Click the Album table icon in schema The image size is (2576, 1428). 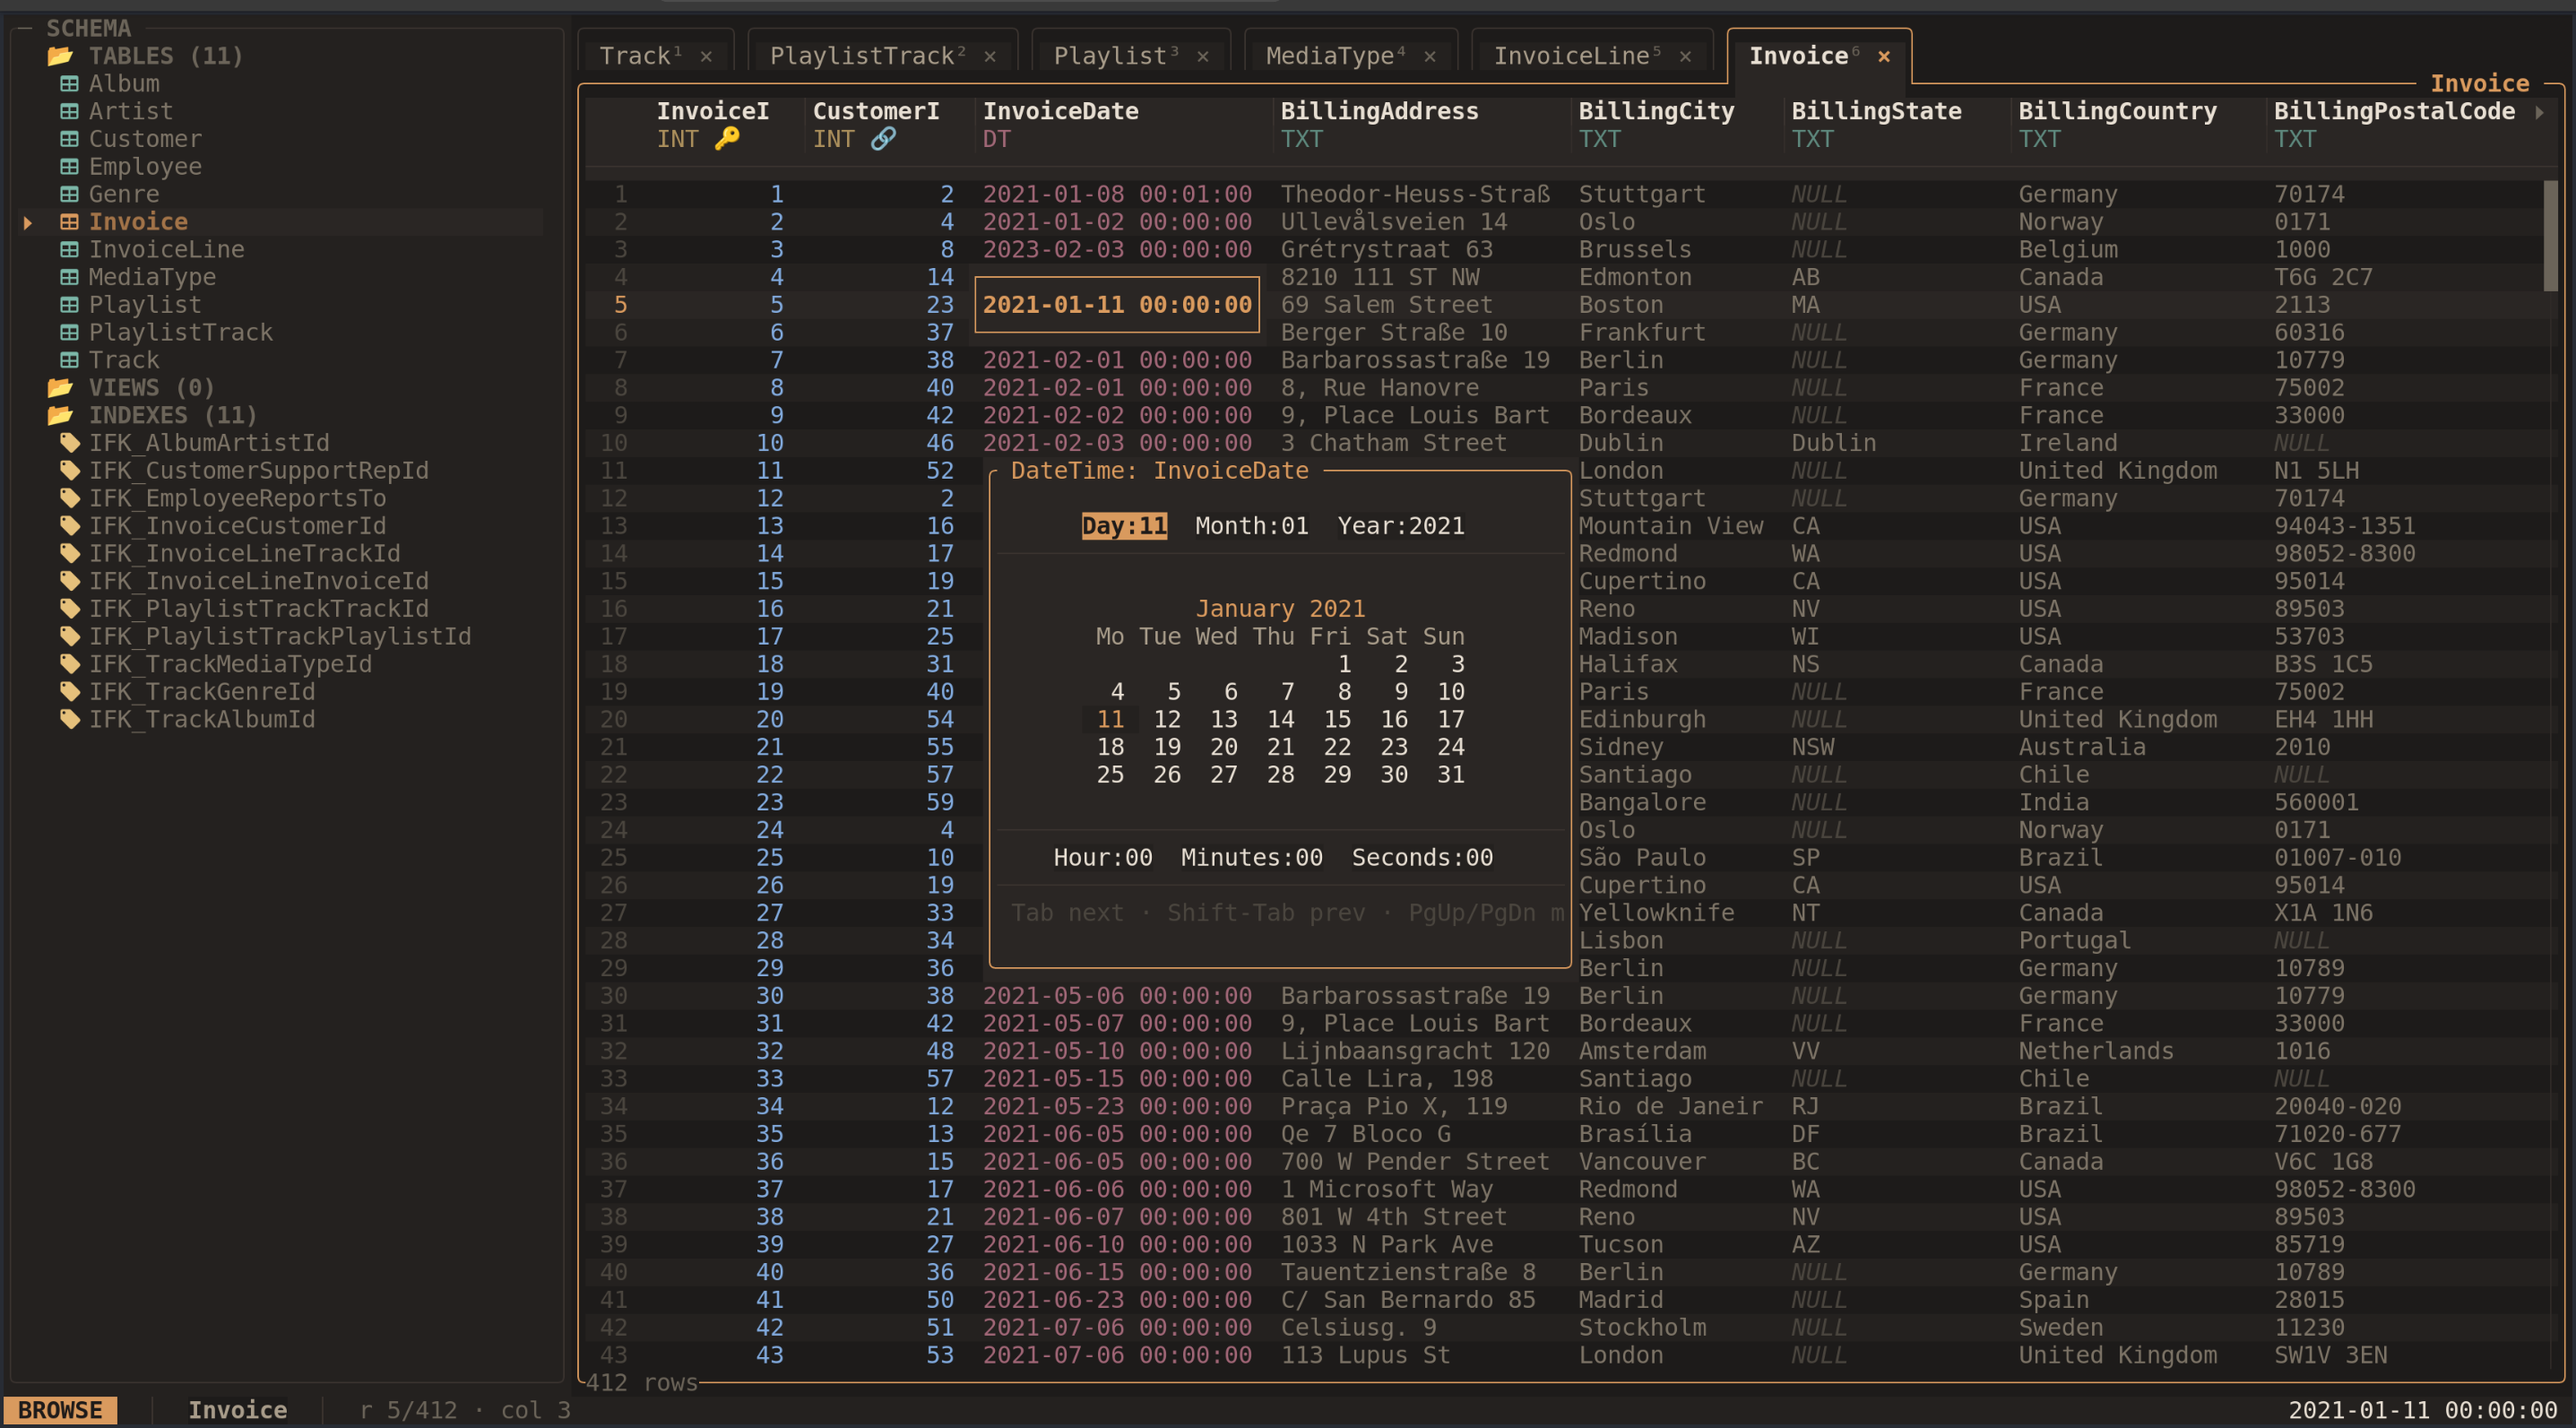click(x=69, y=84)
